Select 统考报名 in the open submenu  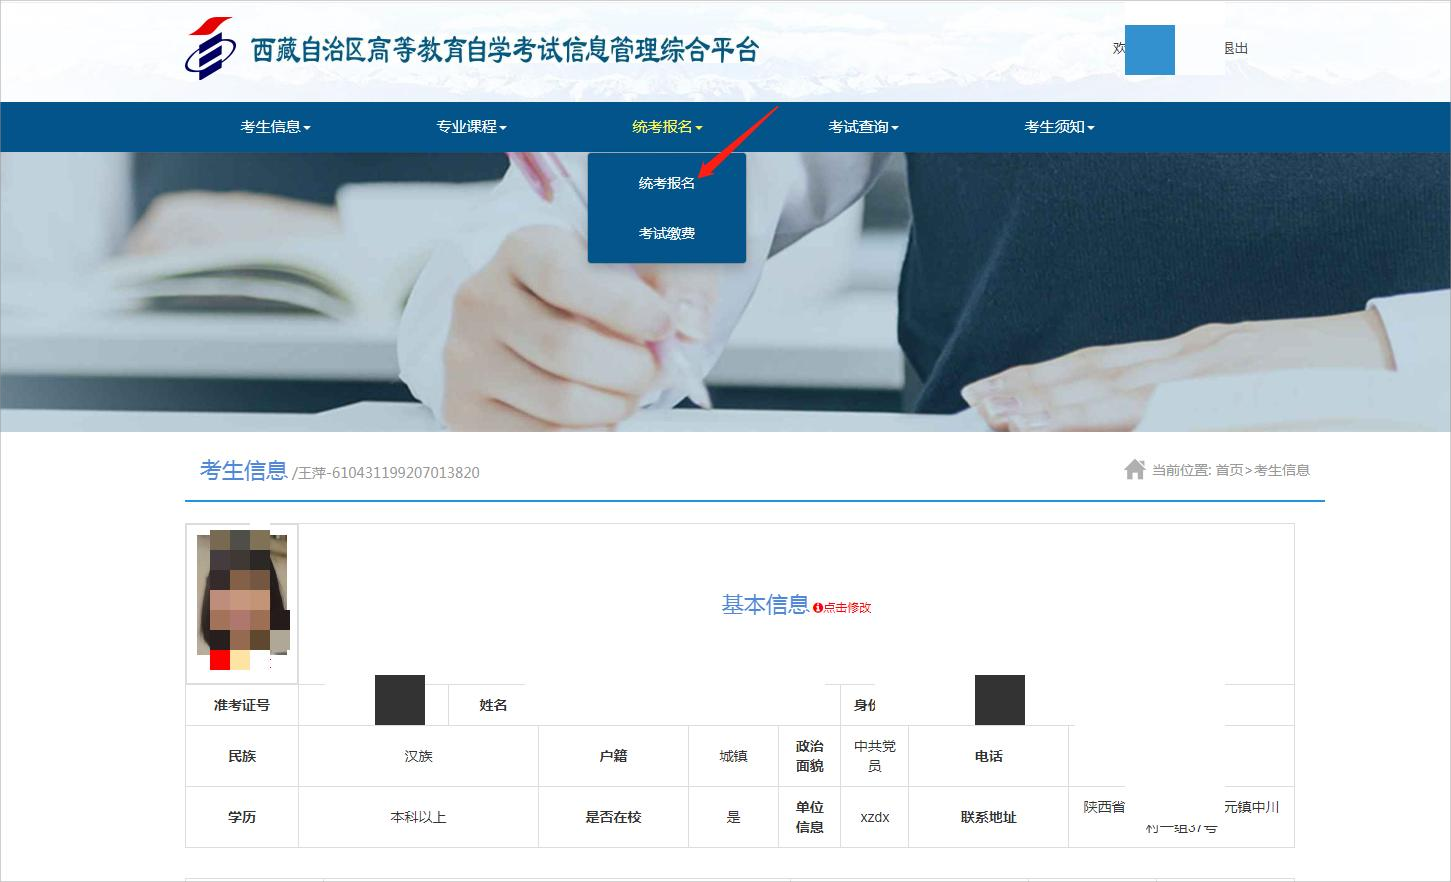667,183
